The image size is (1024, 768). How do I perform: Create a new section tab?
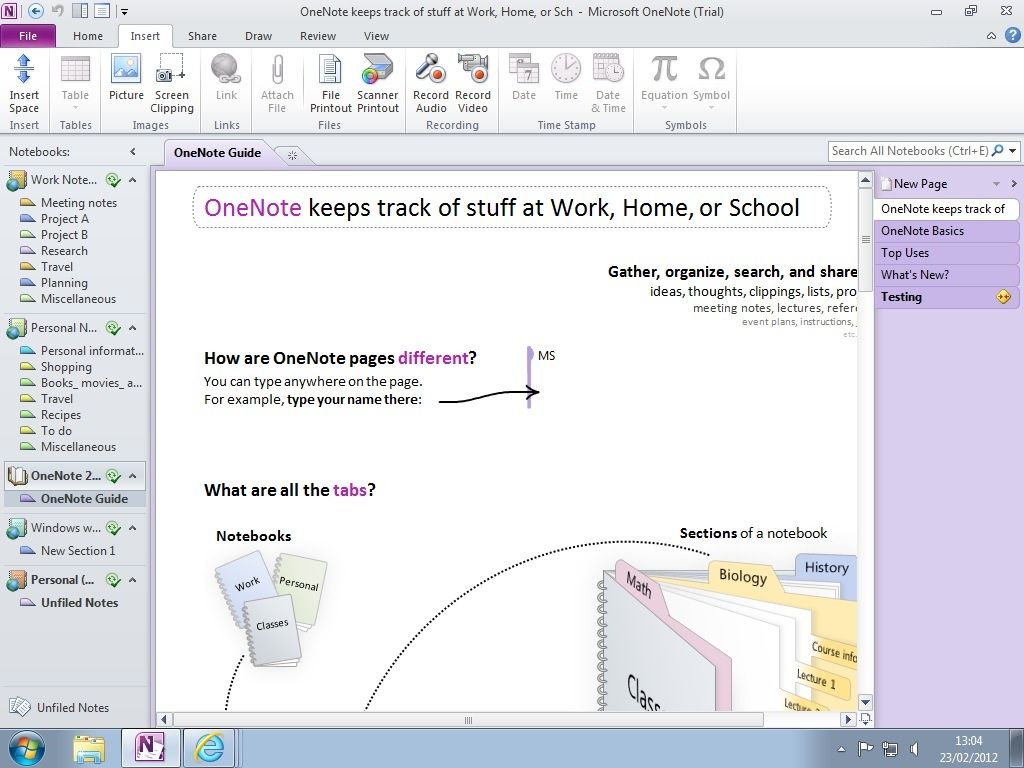[293, 155]
